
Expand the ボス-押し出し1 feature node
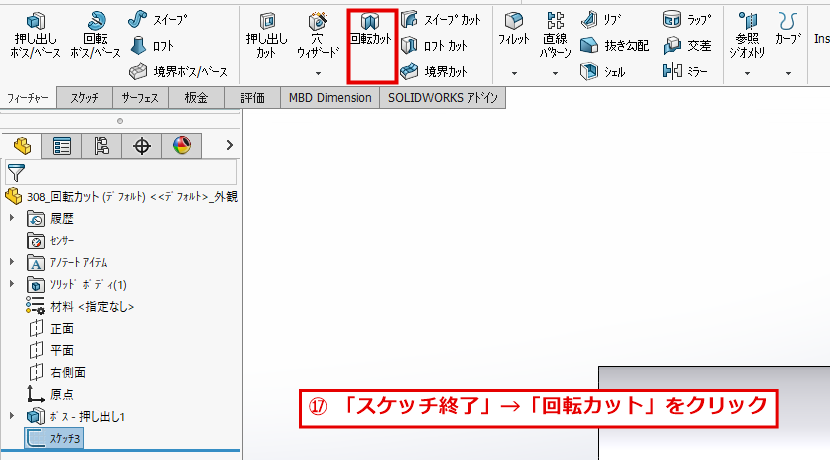(12, 416)
